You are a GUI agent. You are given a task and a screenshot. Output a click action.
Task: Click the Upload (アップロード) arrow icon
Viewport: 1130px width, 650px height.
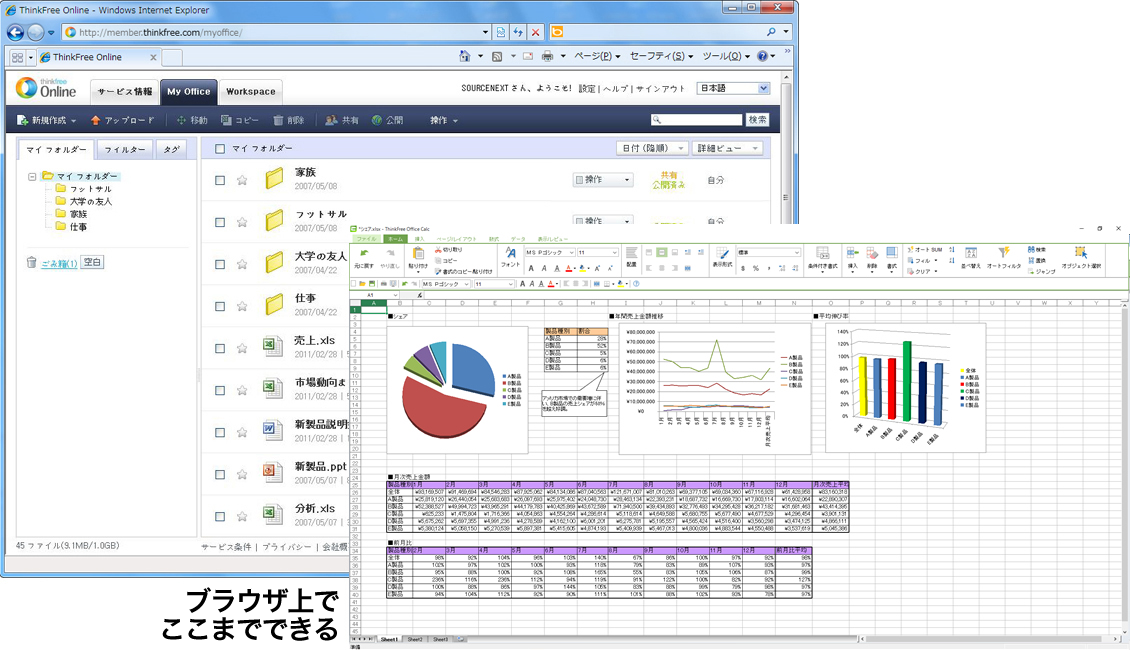95,120
